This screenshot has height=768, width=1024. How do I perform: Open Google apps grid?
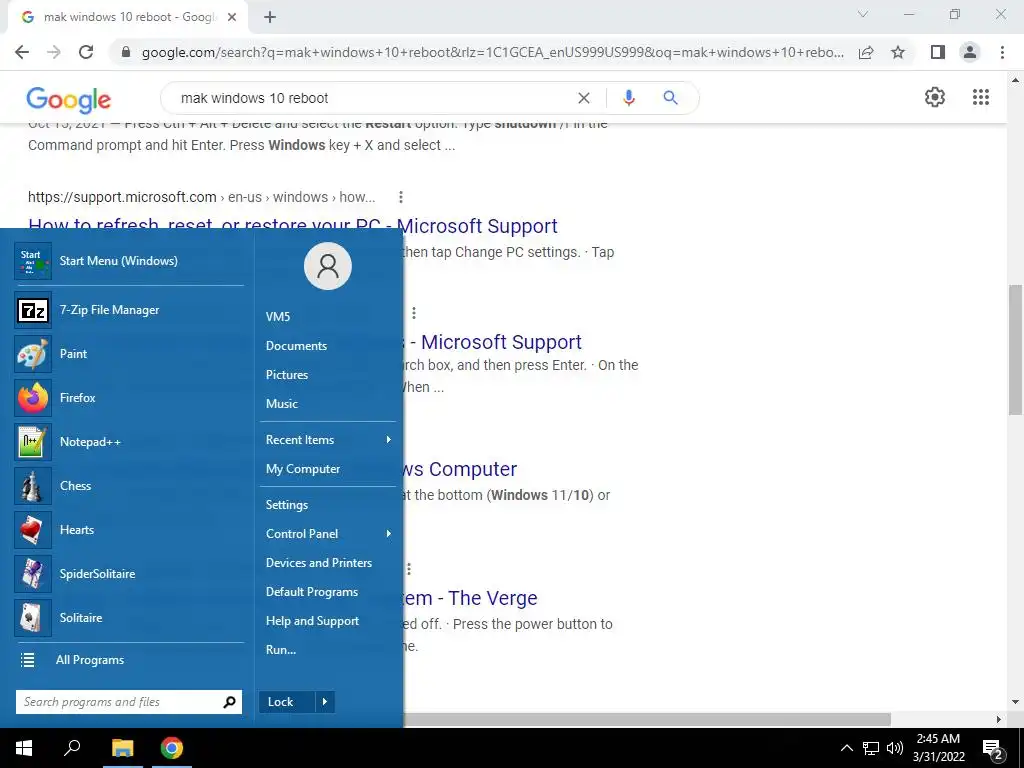(981, 97)
